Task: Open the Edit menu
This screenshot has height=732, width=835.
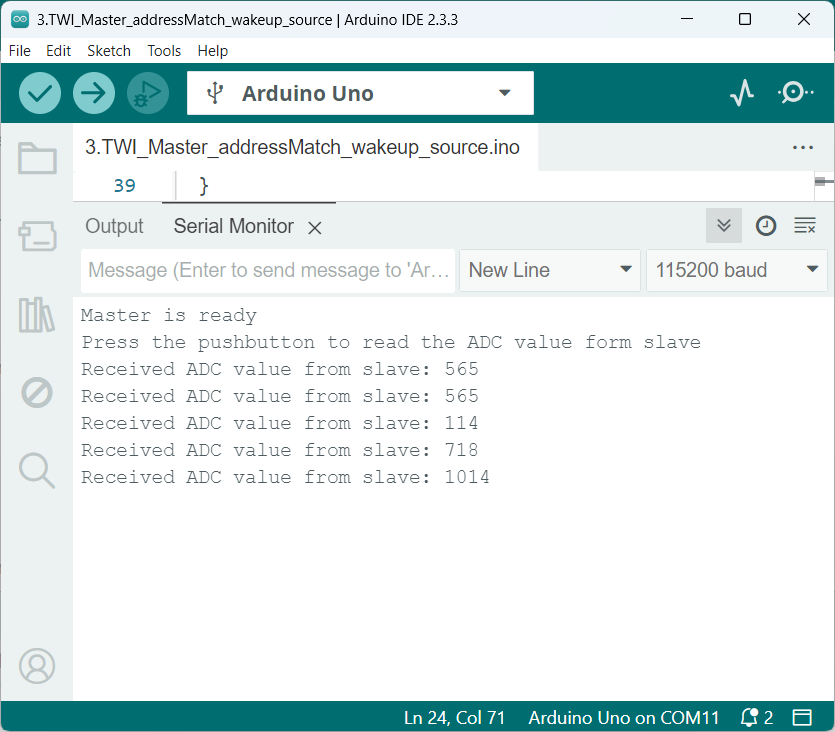Action: pyautogui.click(x=58, y=51)
